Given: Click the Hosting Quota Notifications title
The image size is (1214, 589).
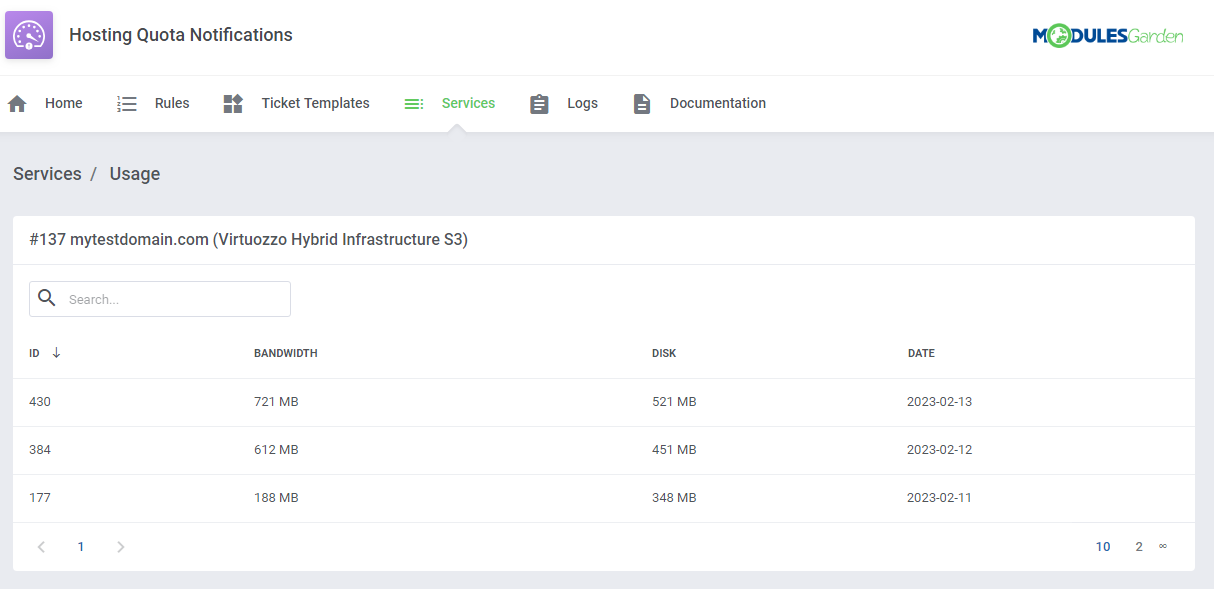Looking at the screenshot, I should pos(181,35).
